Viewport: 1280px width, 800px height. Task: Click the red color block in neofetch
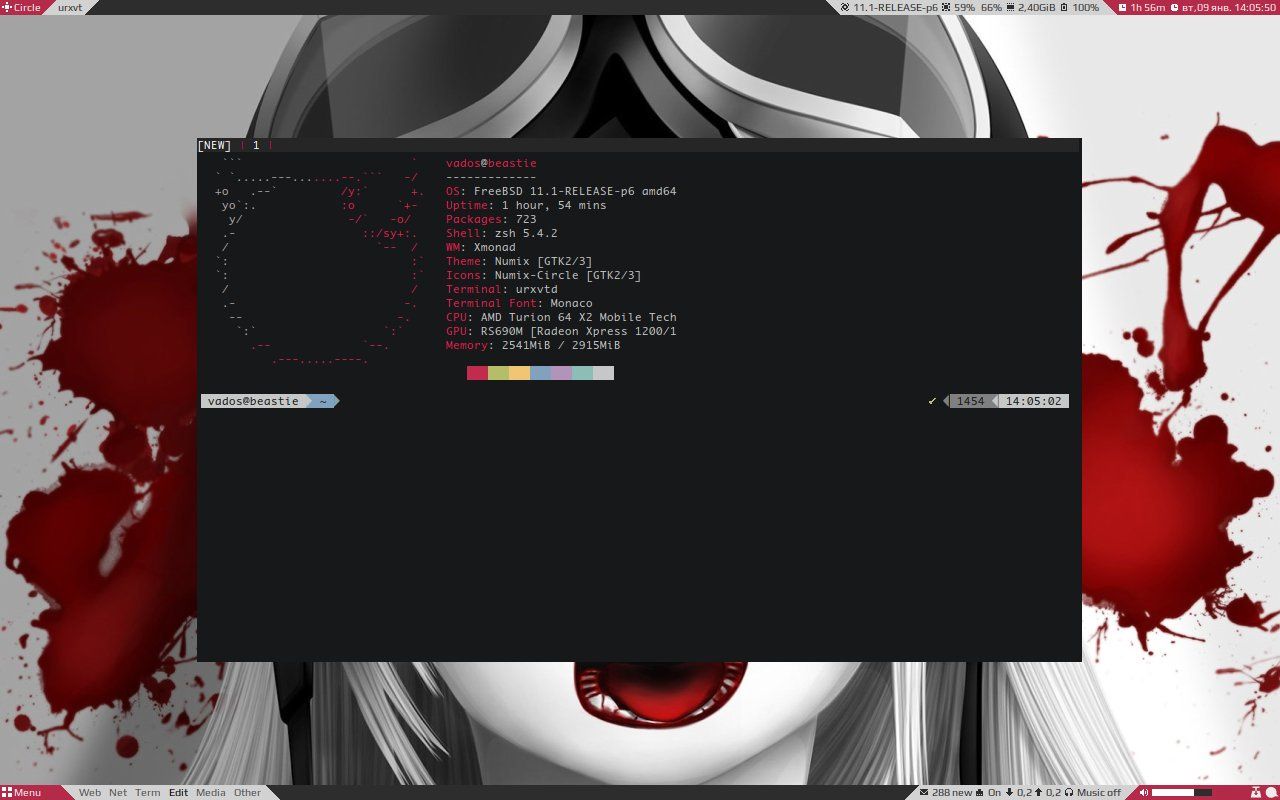(477, 373)
